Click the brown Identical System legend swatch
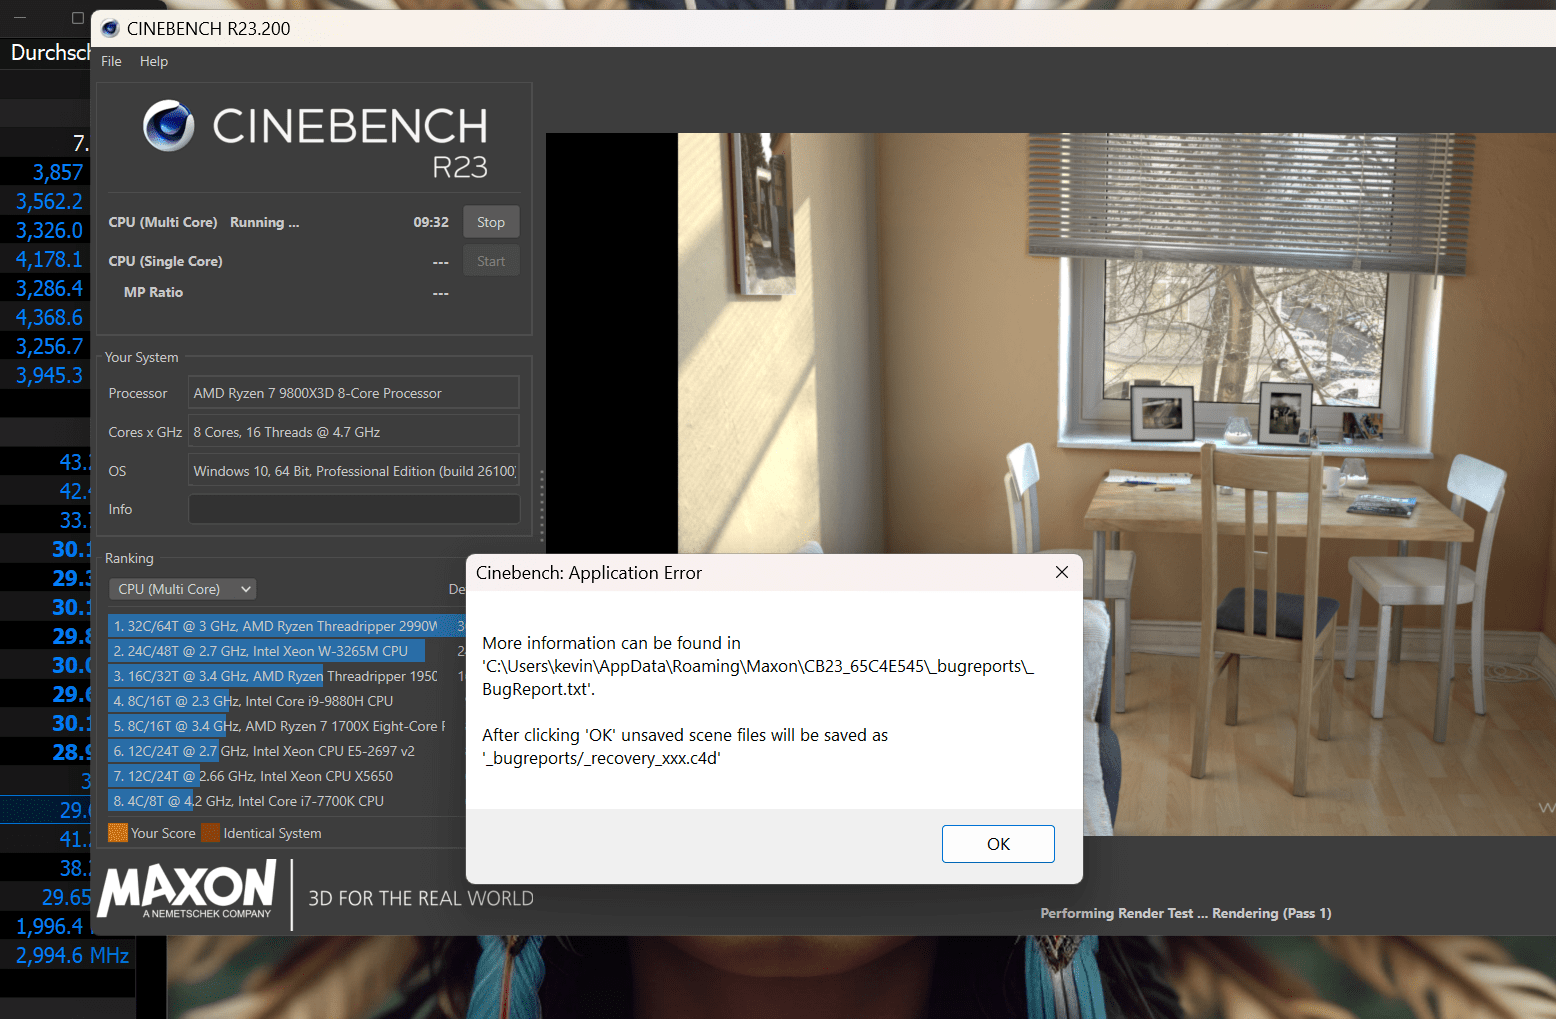Screen dimensions: 1556x1019 tap(210, 833)
